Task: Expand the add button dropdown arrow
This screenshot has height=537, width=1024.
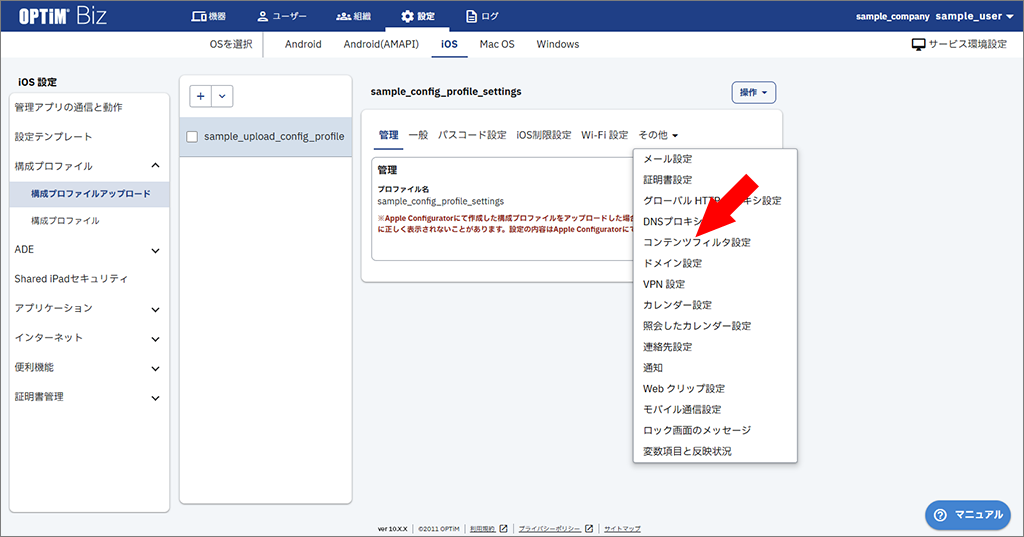Action: pos(222,95)
